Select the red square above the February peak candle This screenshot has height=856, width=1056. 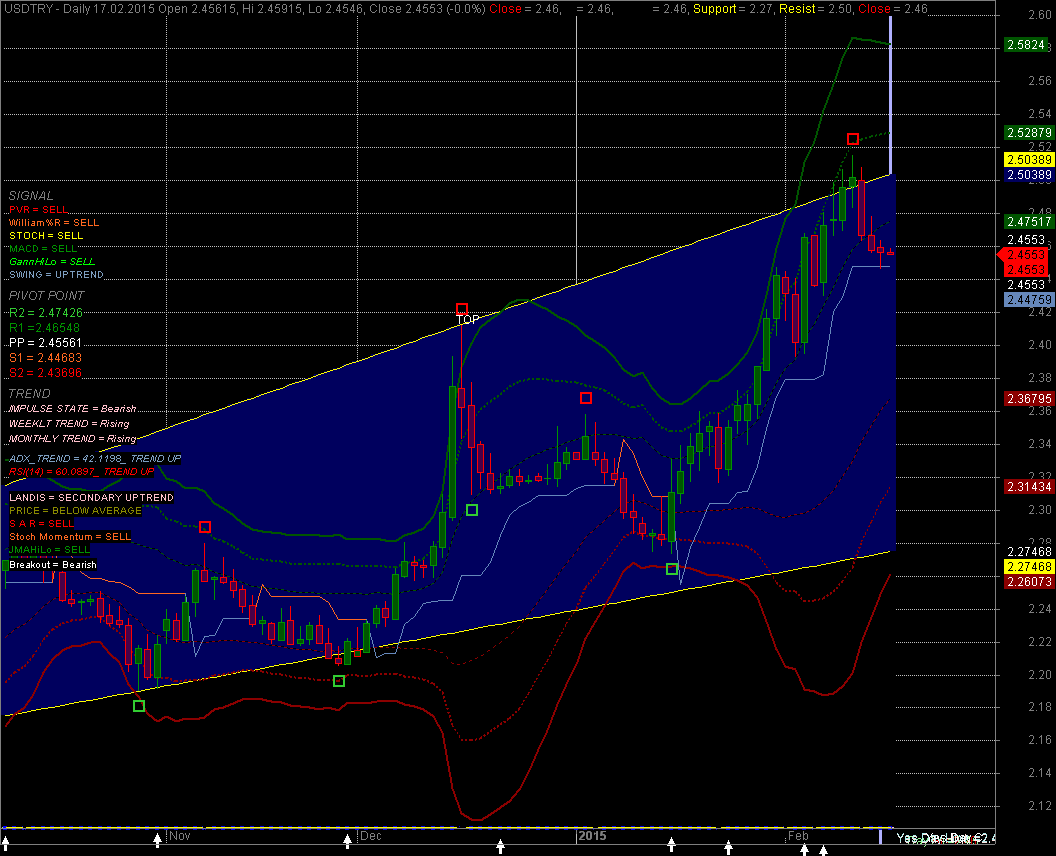[853, 139]
